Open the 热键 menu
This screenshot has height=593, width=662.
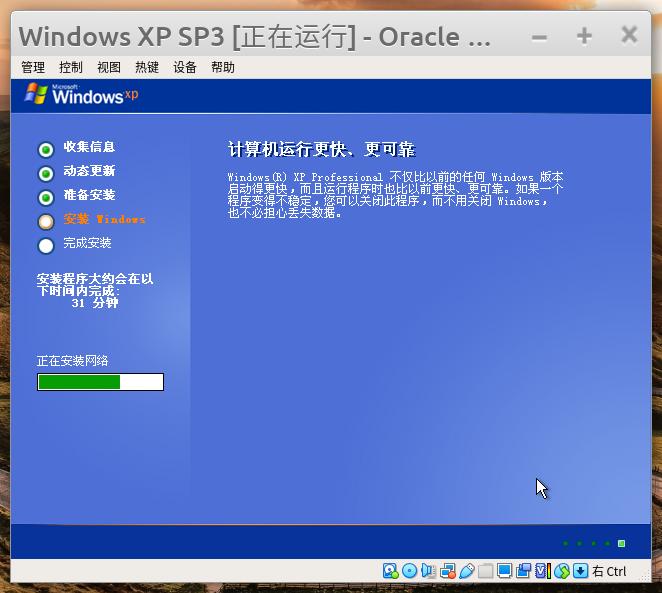(x=147, y=67)
